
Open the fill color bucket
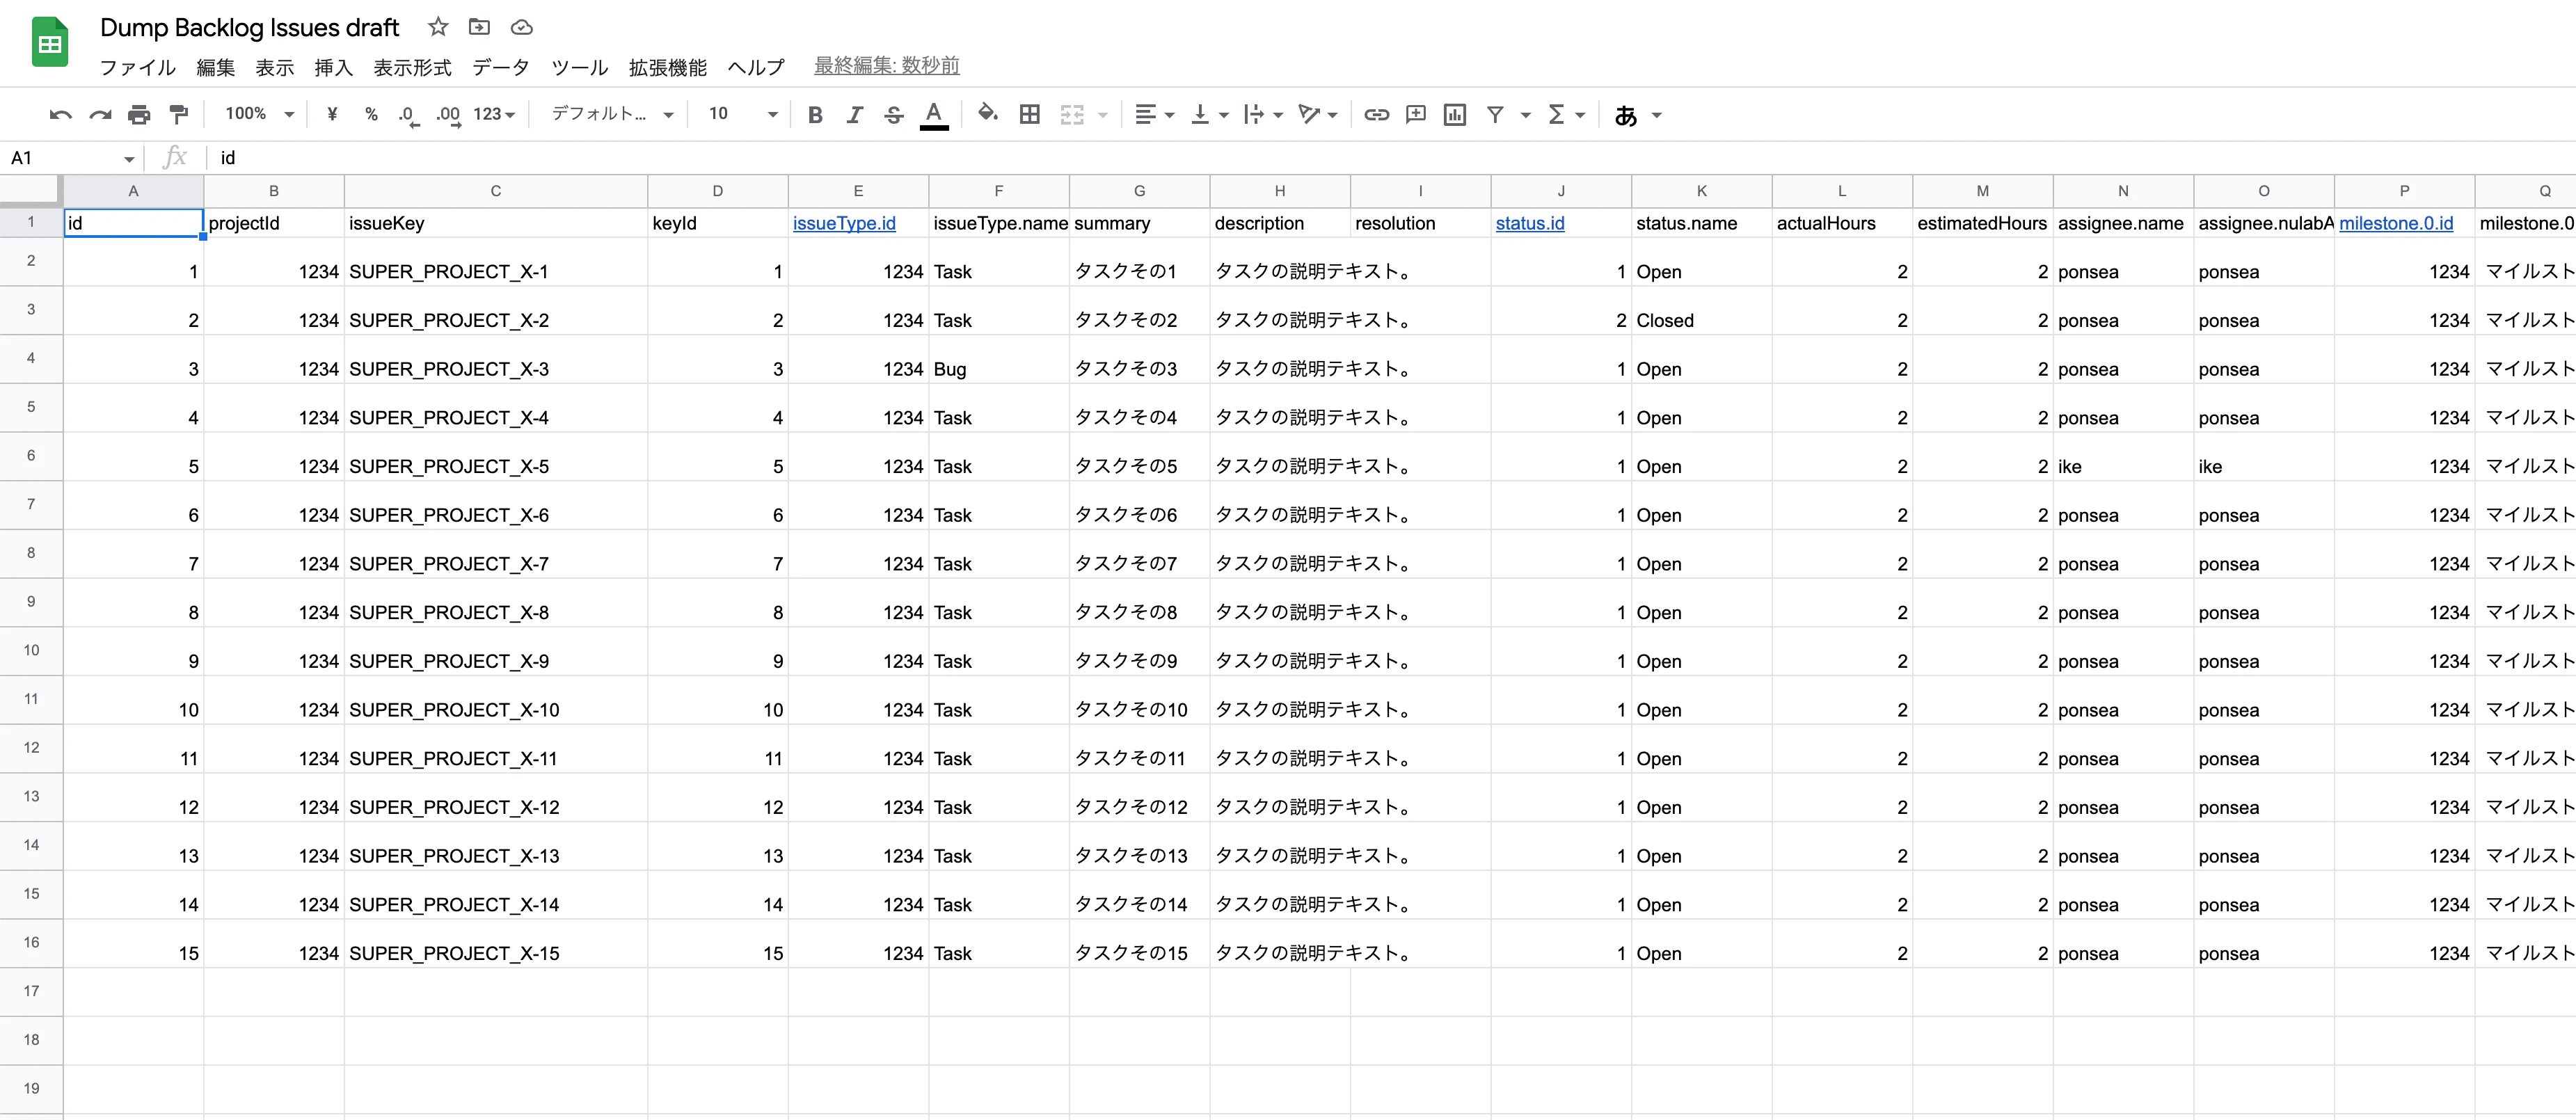click(x=987, y=113)
